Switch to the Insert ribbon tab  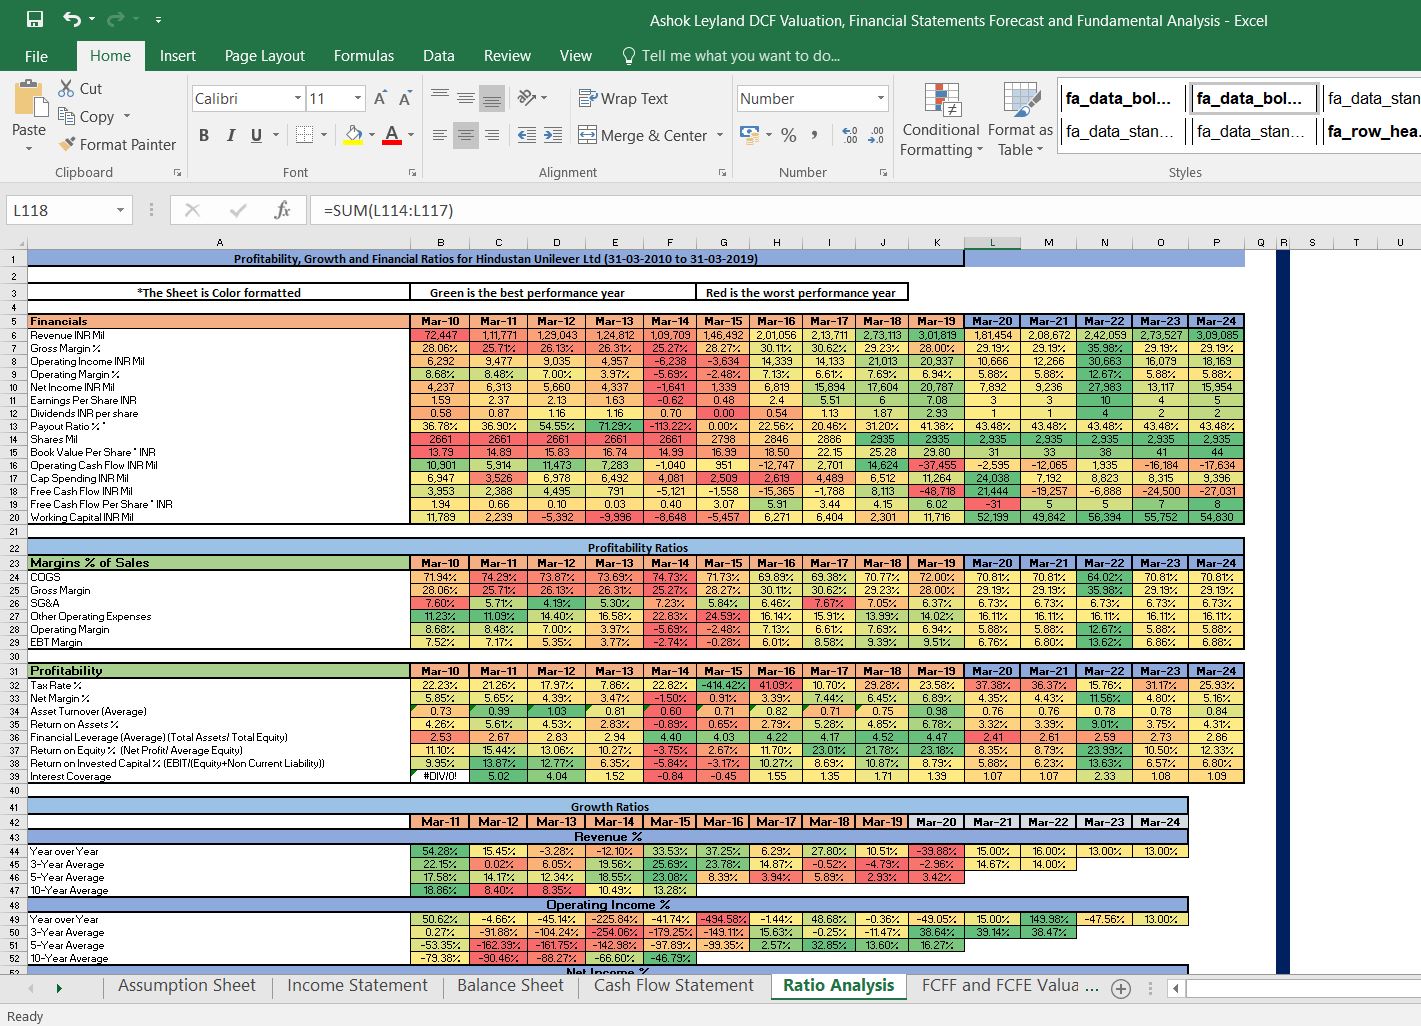[178, 56]
